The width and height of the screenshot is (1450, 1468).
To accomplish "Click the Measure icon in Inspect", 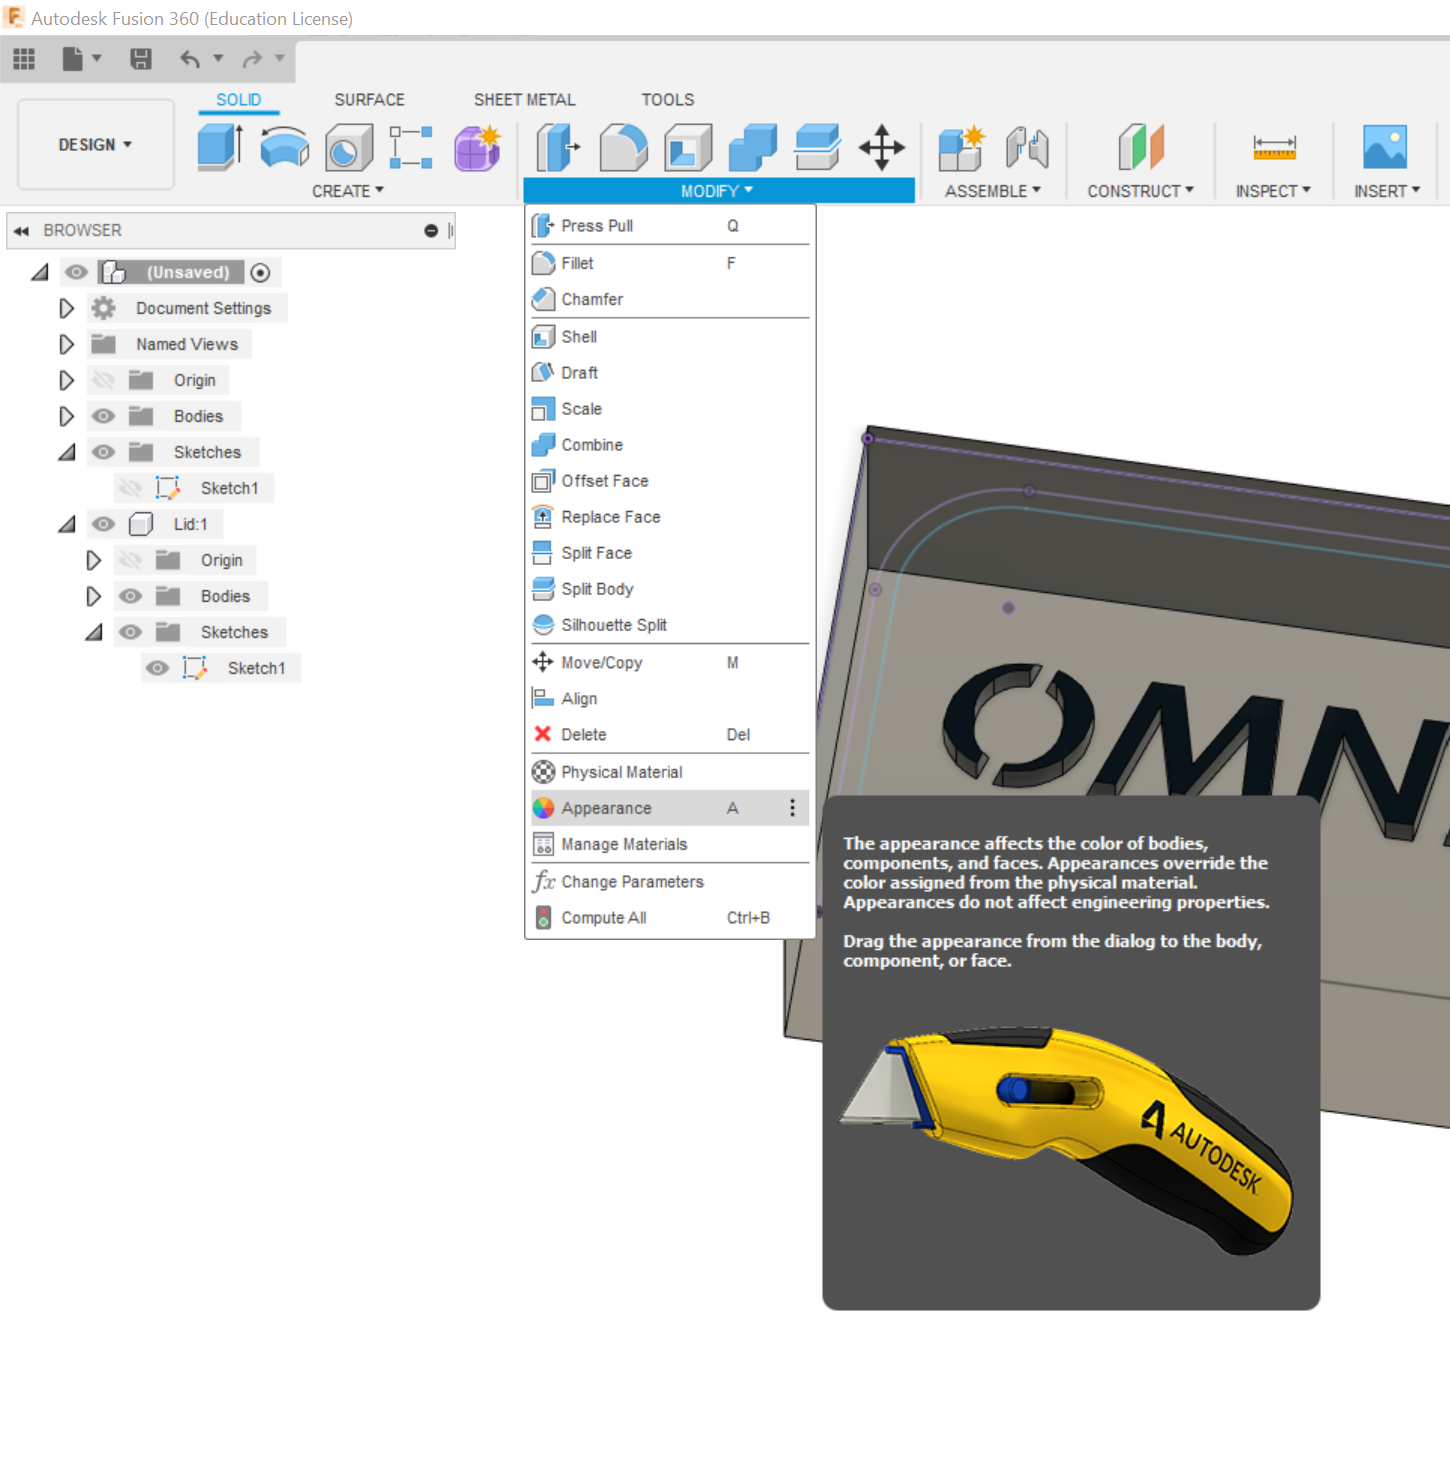I will click(x=1274, y=148).
